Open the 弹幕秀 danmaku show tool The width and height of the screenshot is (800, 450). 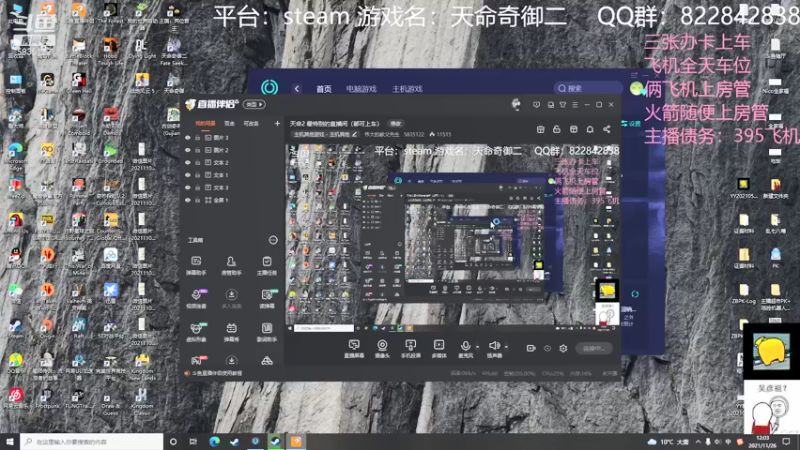tap(231, 332)
